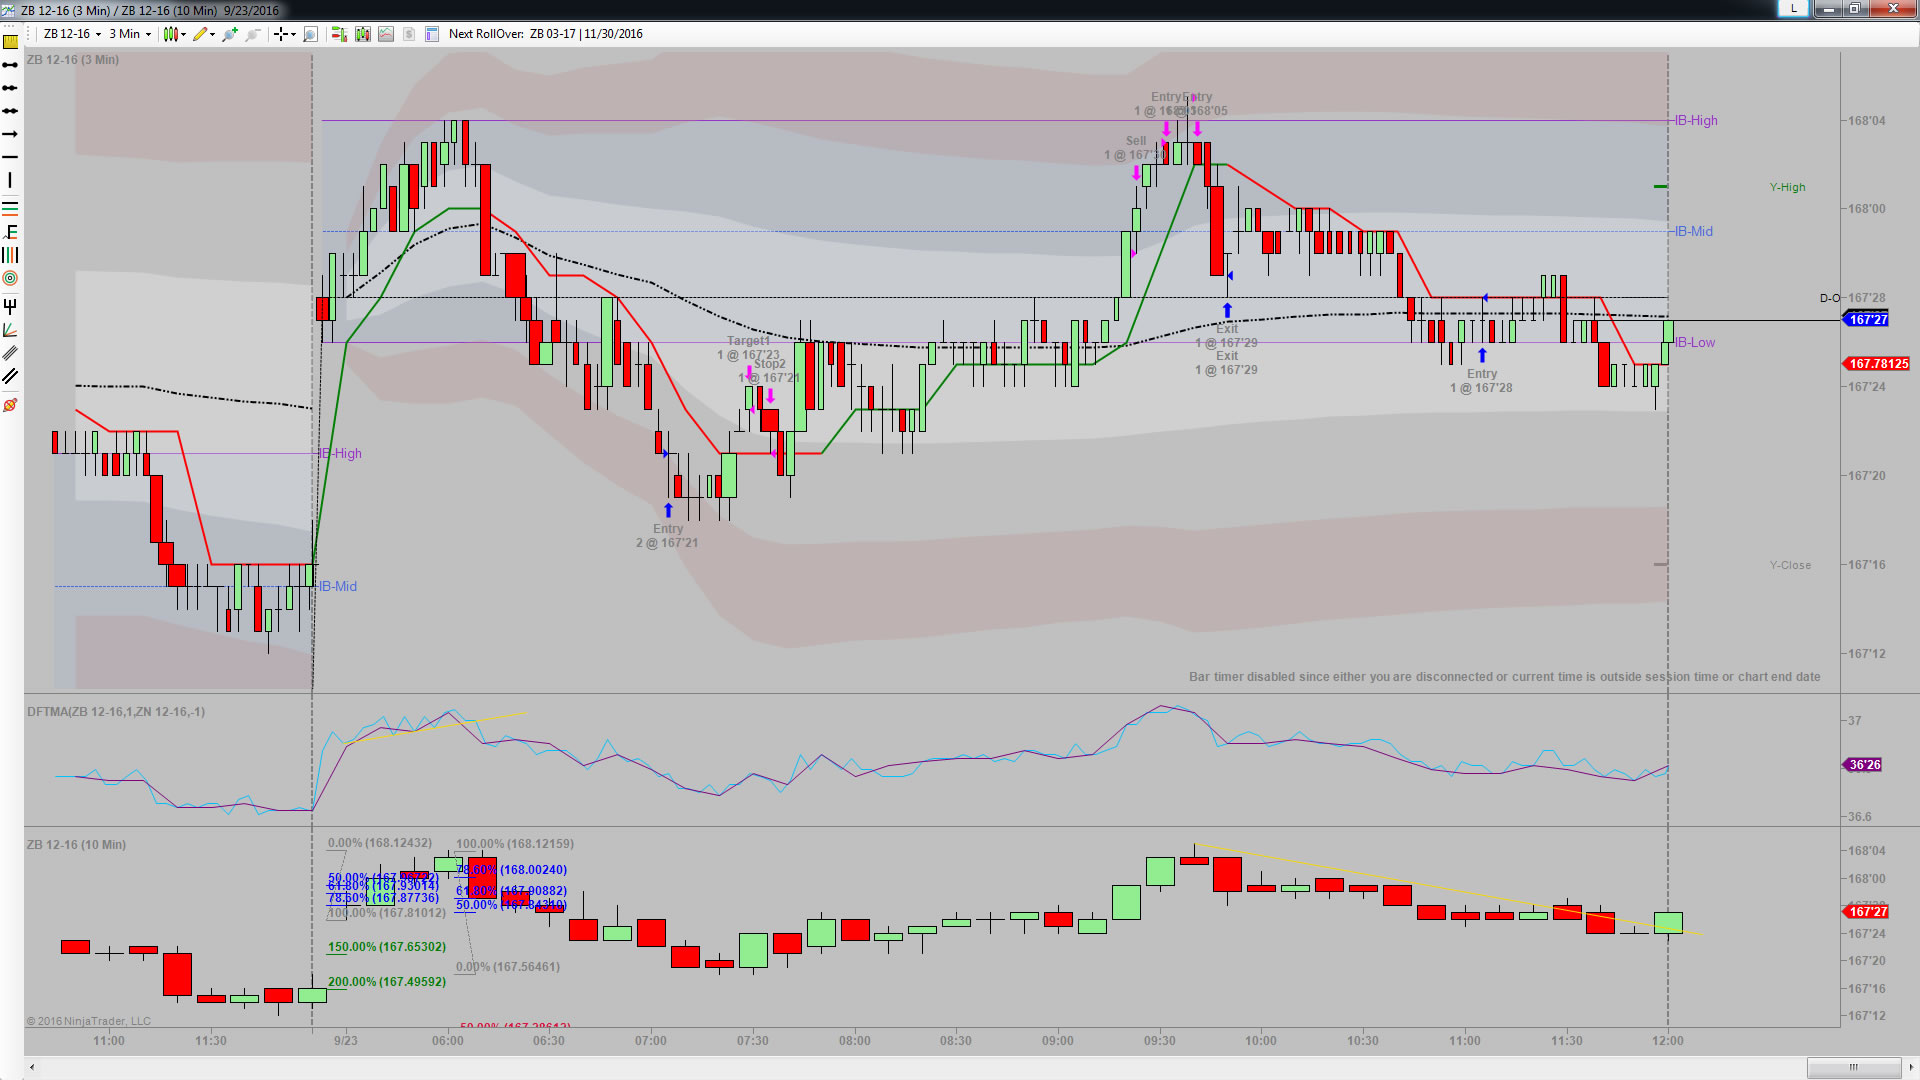The width and height of the screenshot is (1920, 1080).
Task: Click the IB-Low label at right
Action: pyautogui.click(x=1695, y=343)
